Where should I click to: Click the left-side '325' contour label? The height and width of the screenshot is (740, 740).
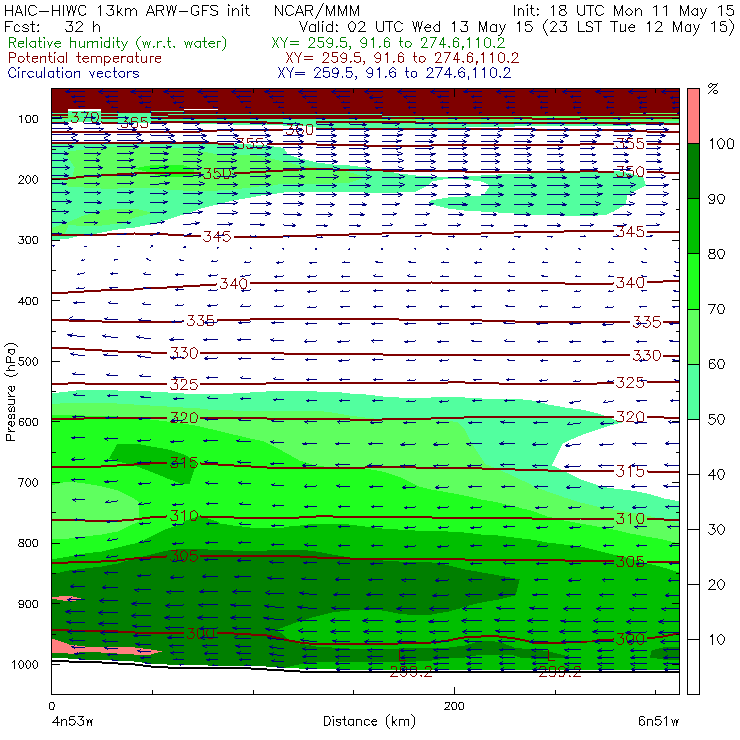tap(184, 385)
